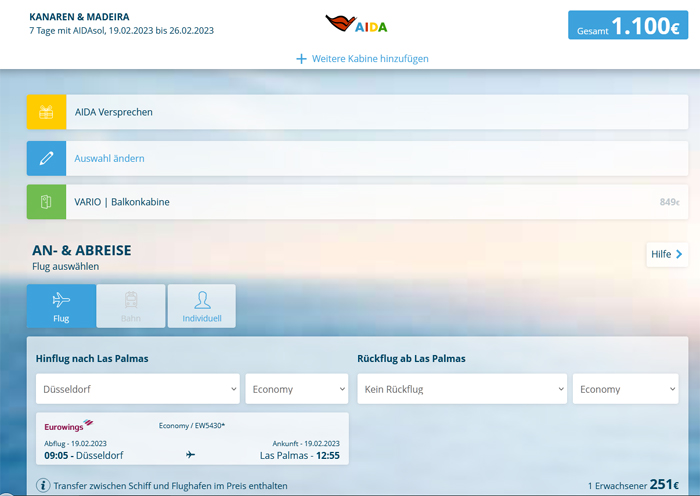Click Weitere Kabine hinzufügen link

point(370,58)
